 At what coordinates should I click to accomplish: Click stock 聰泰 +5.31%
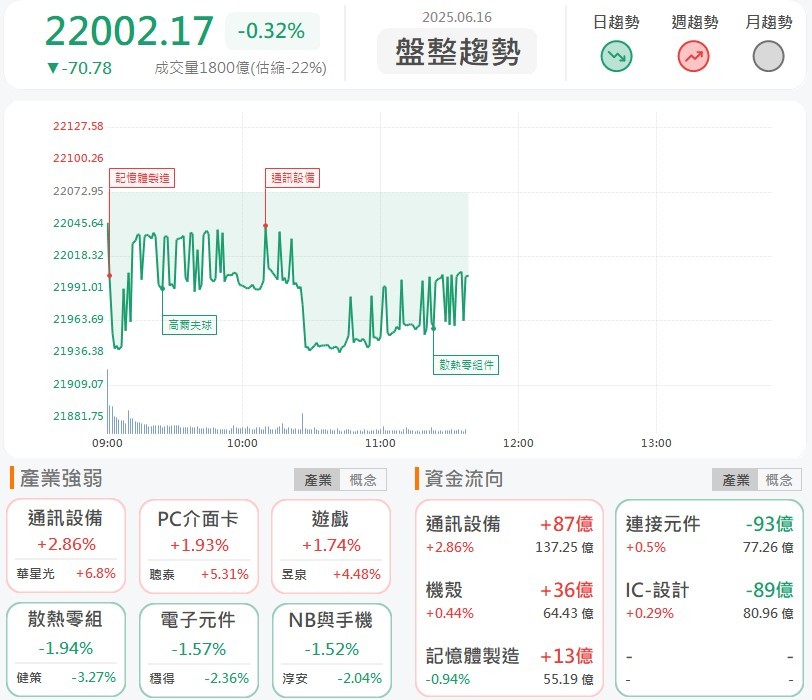click(x=199, y=574)
